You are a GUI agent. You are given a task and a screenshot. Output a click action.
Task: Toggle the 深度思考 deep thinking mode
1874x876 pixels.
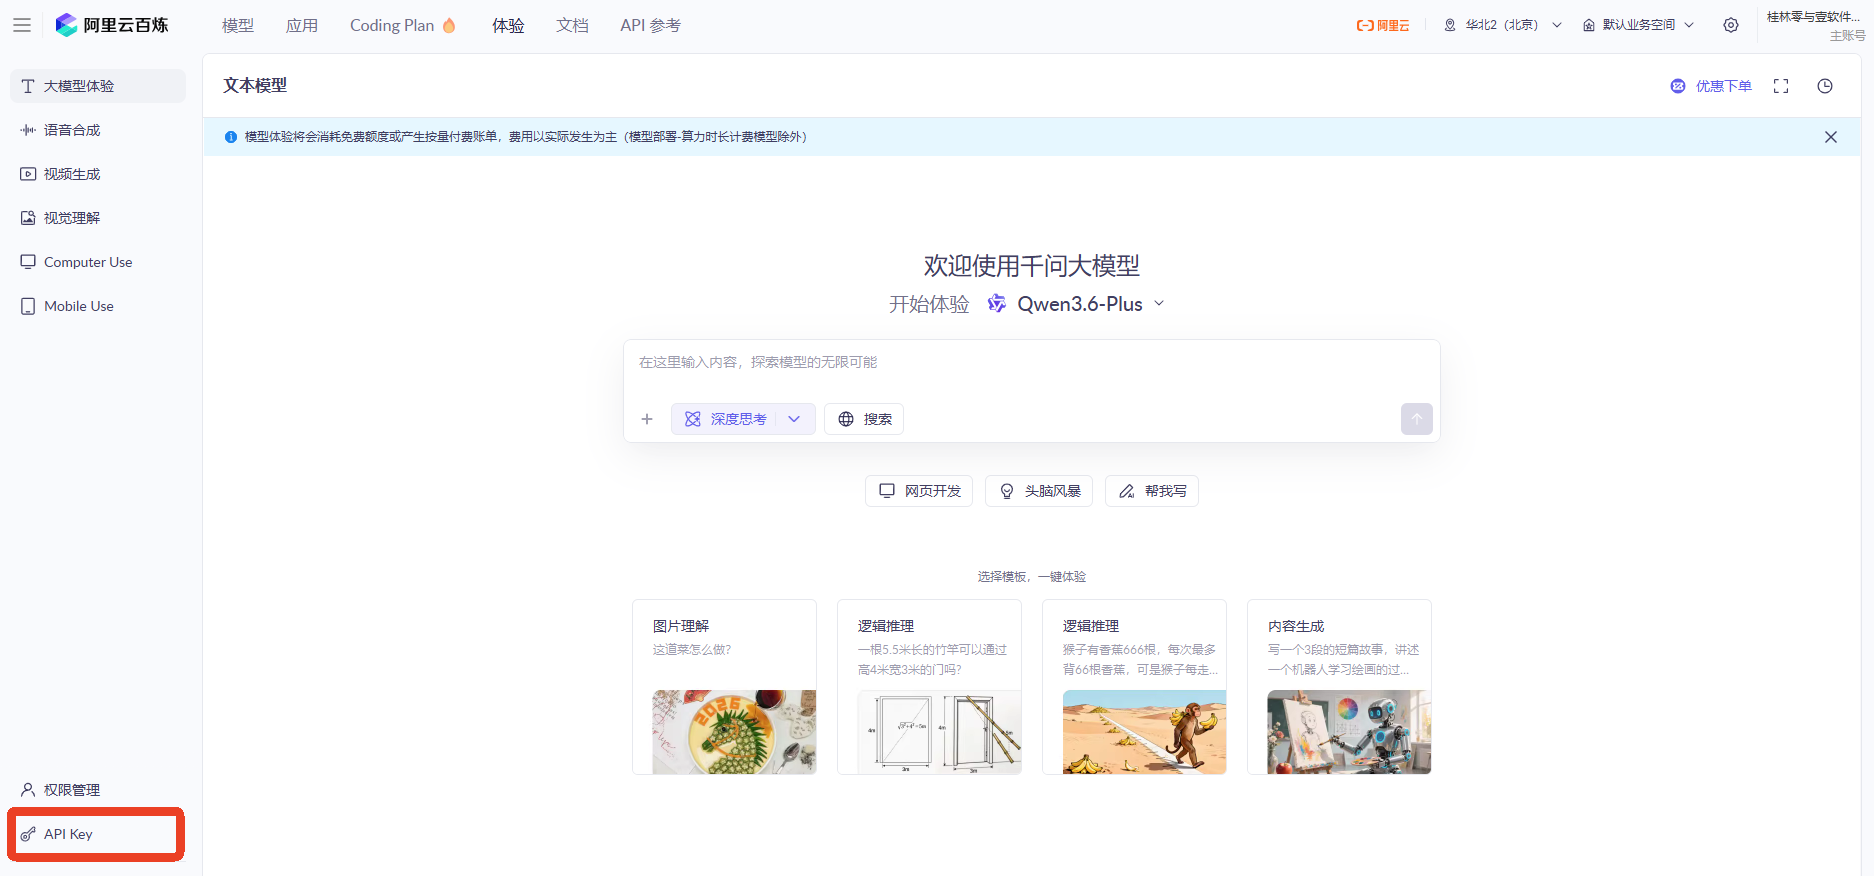coord(726,419)
